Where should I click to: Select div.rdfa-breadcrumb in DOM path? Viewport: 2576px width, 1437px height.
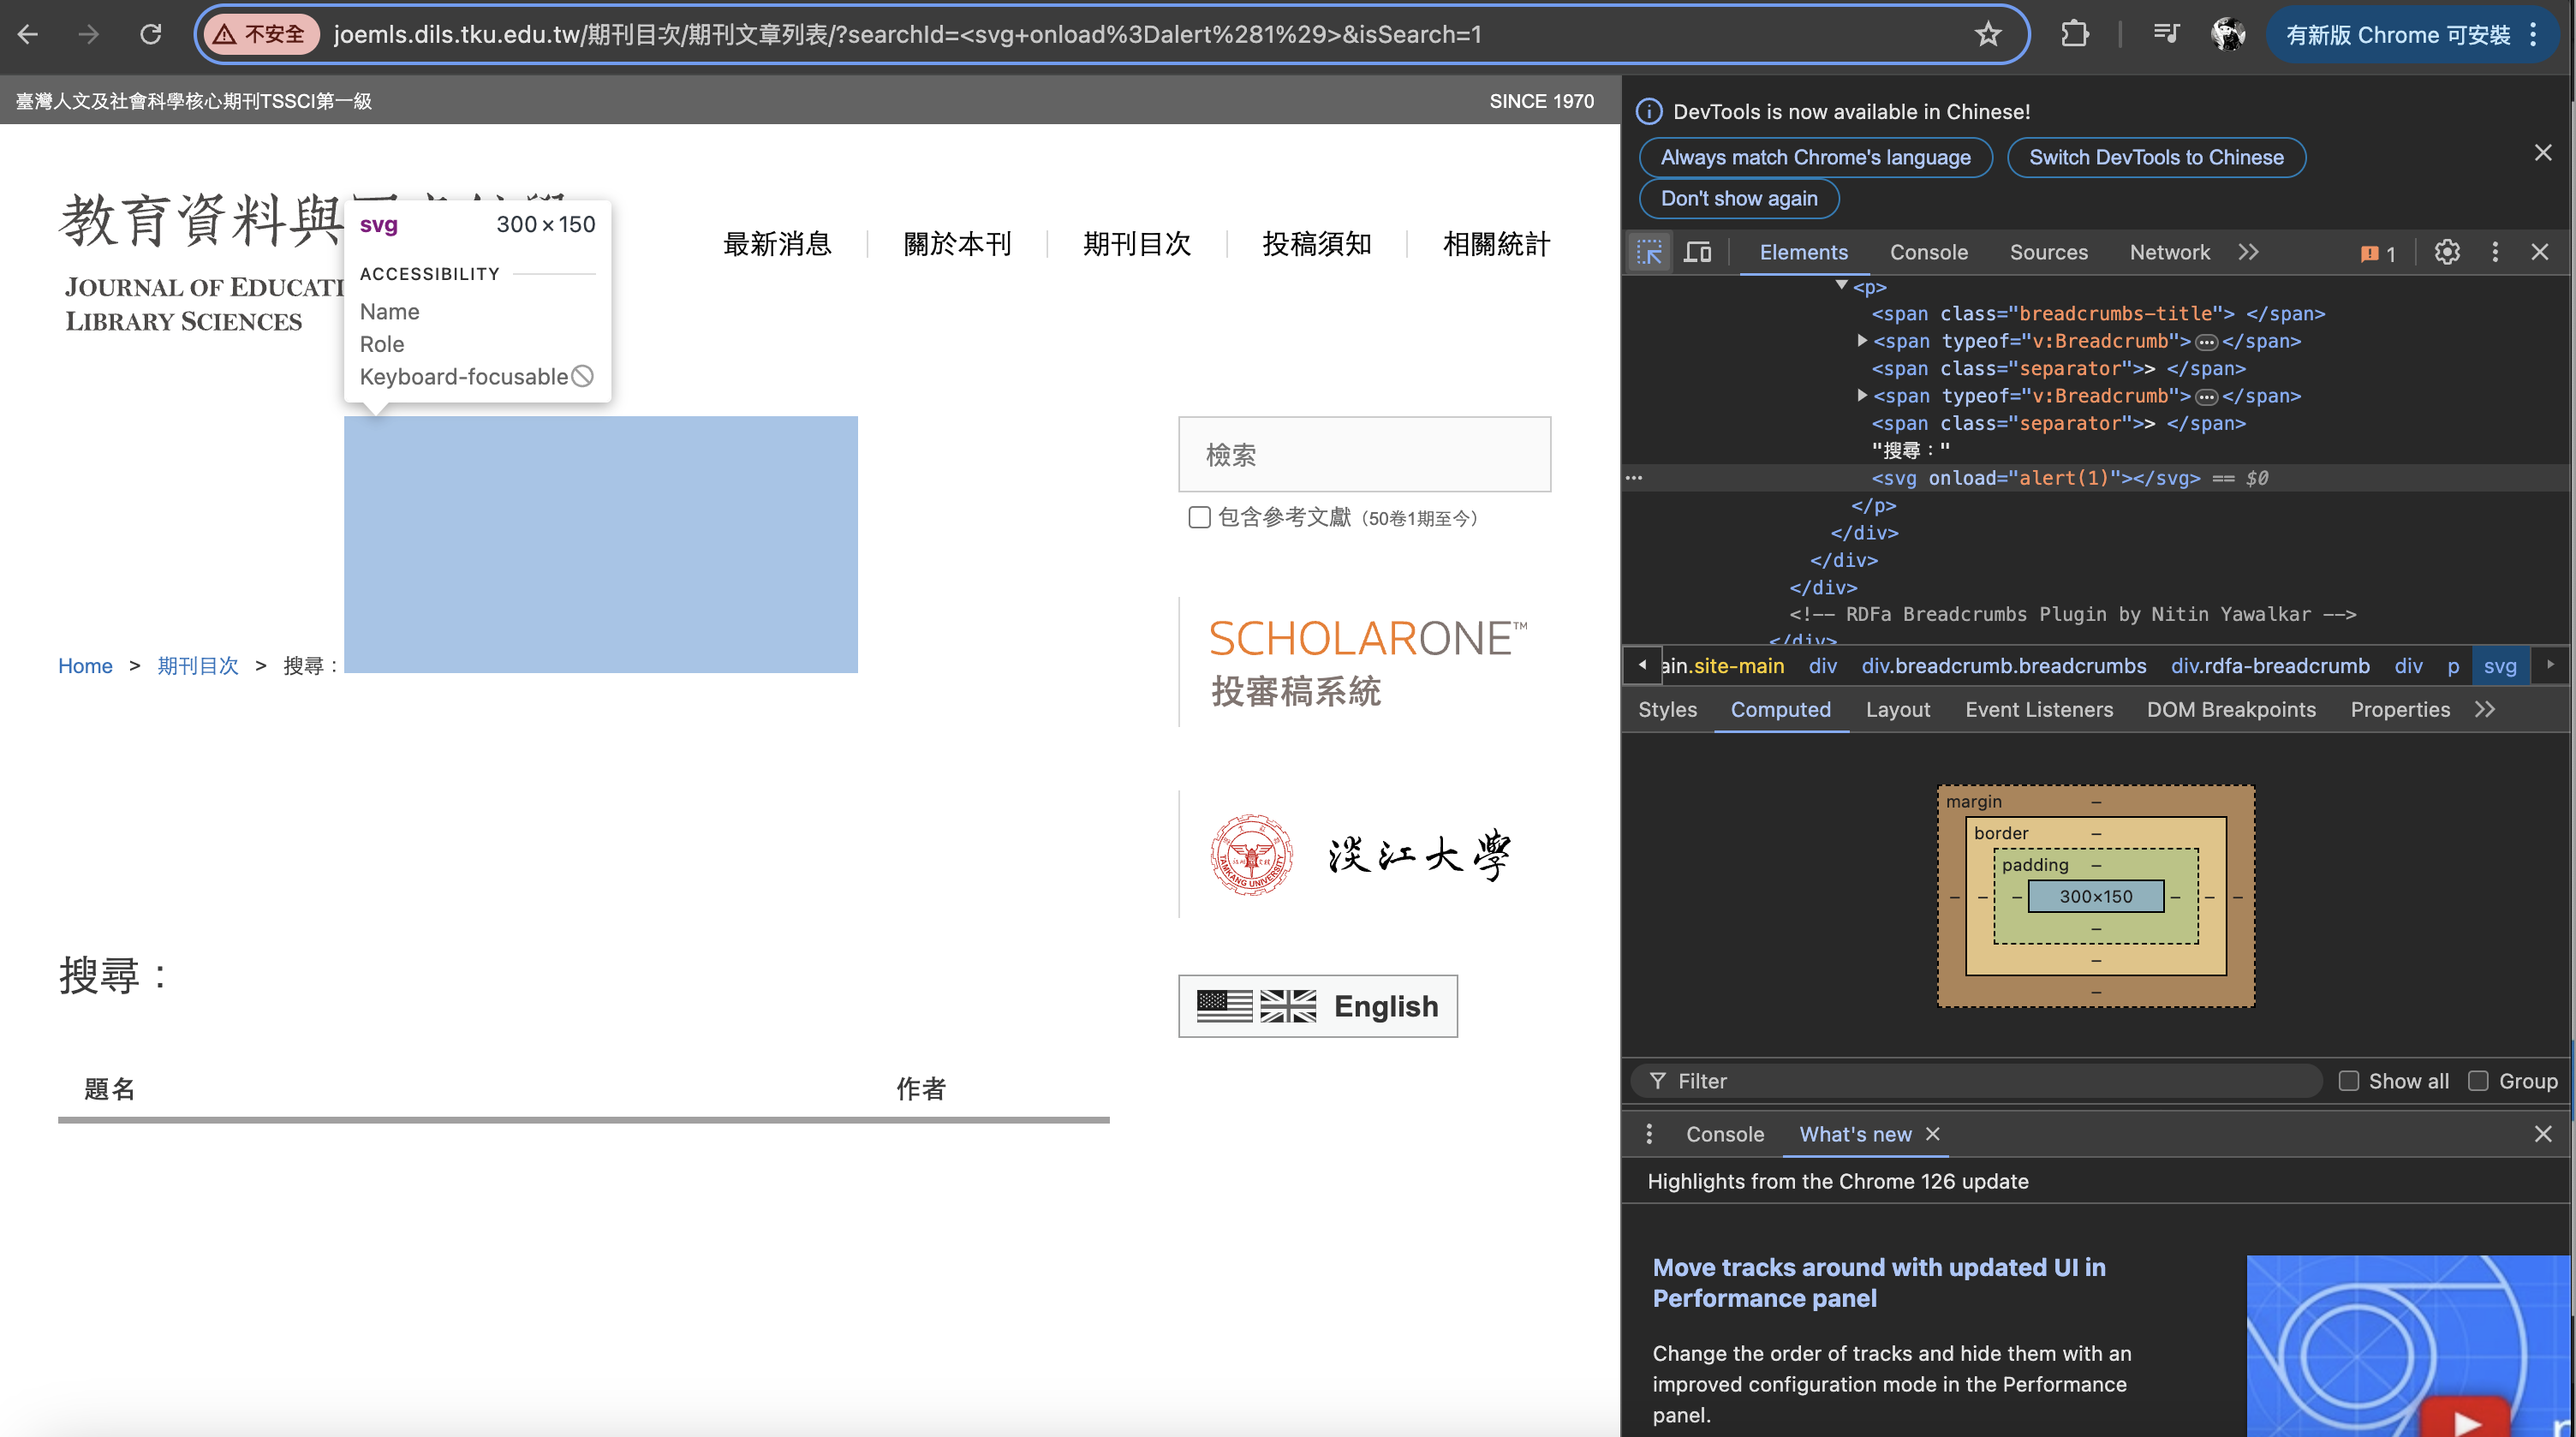tap(2269, 666)
